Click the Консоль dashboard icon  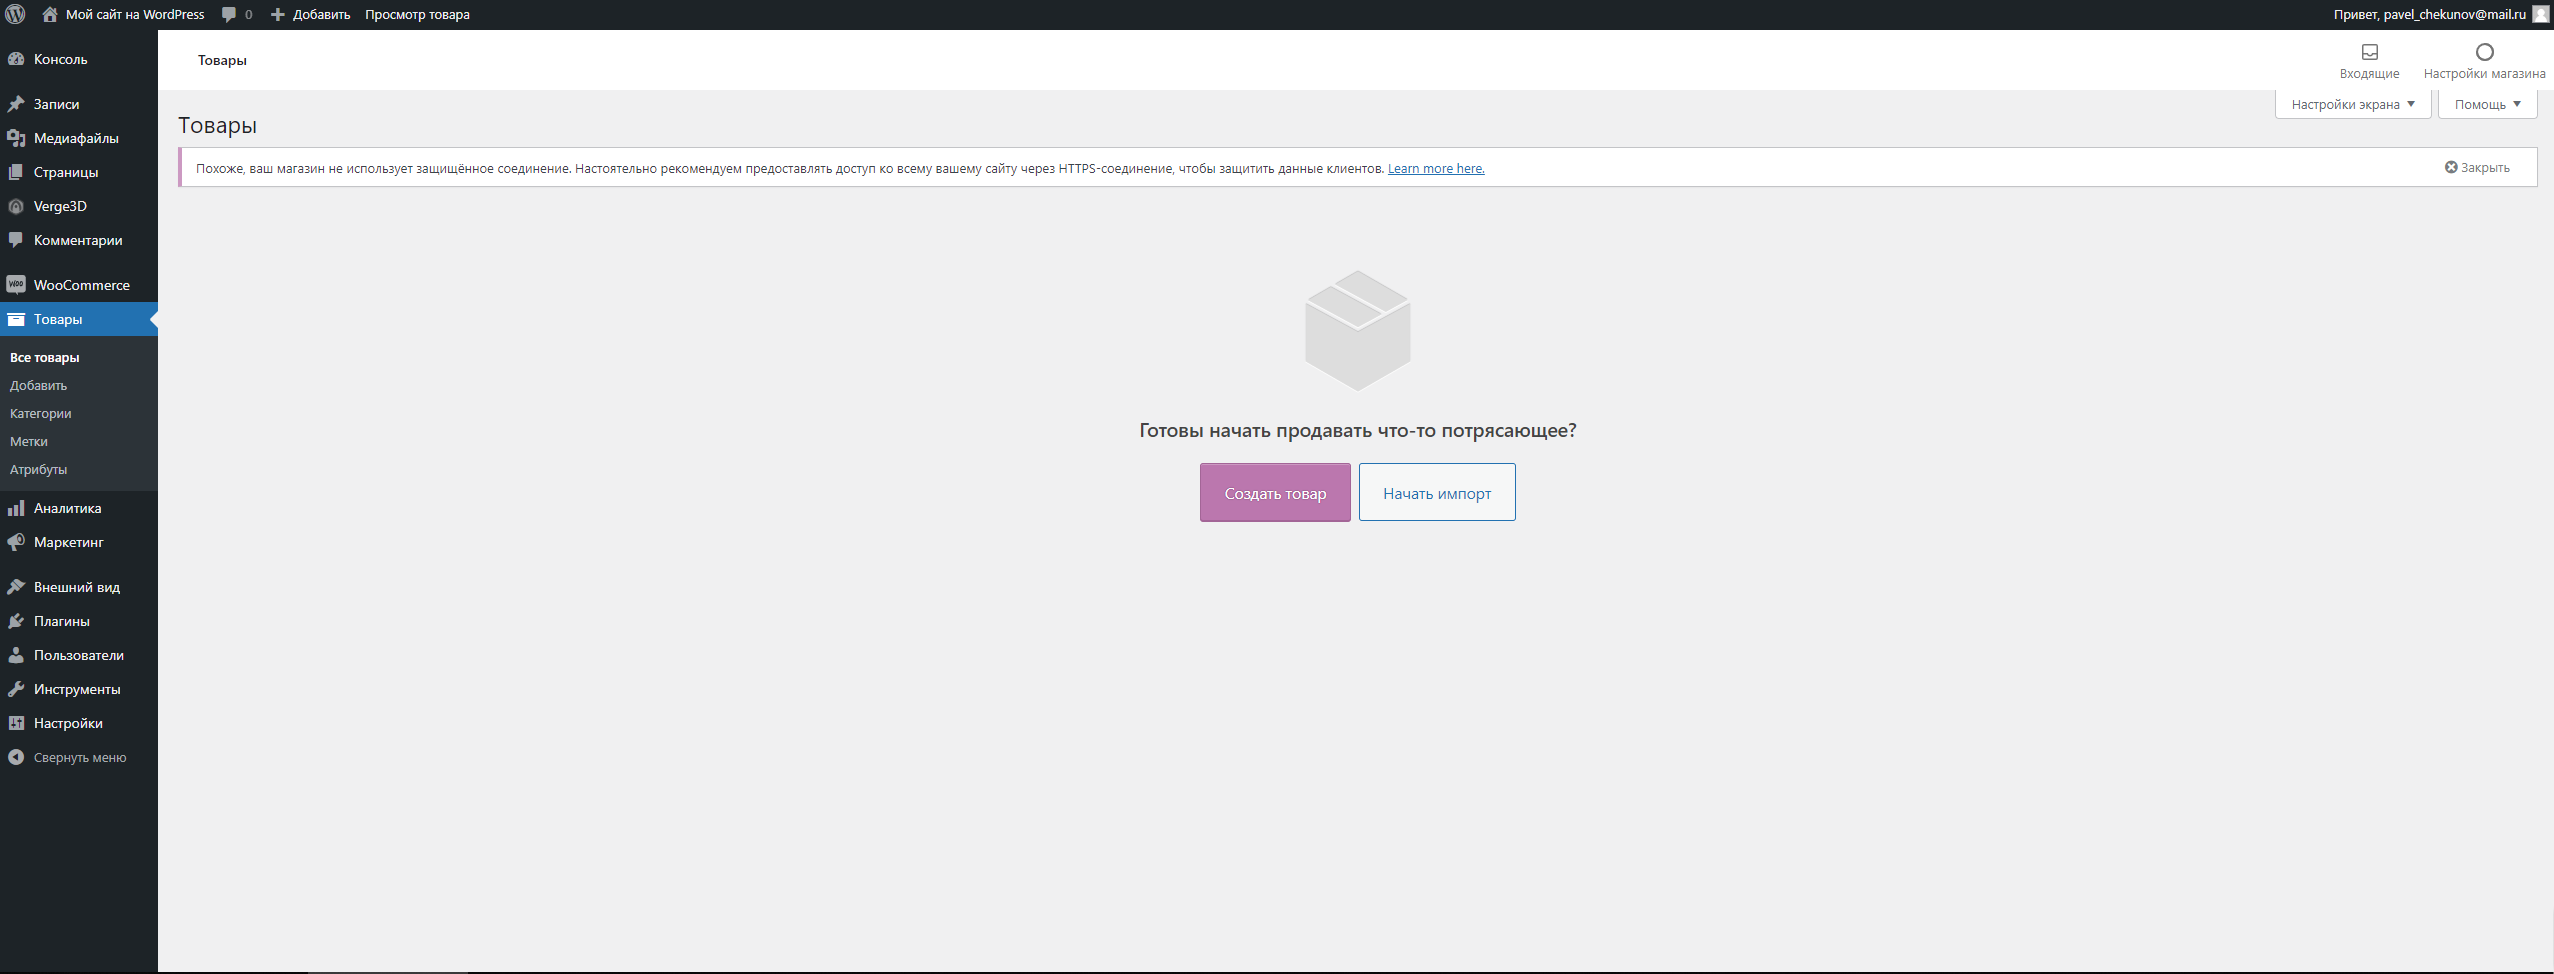coord(16,59)
